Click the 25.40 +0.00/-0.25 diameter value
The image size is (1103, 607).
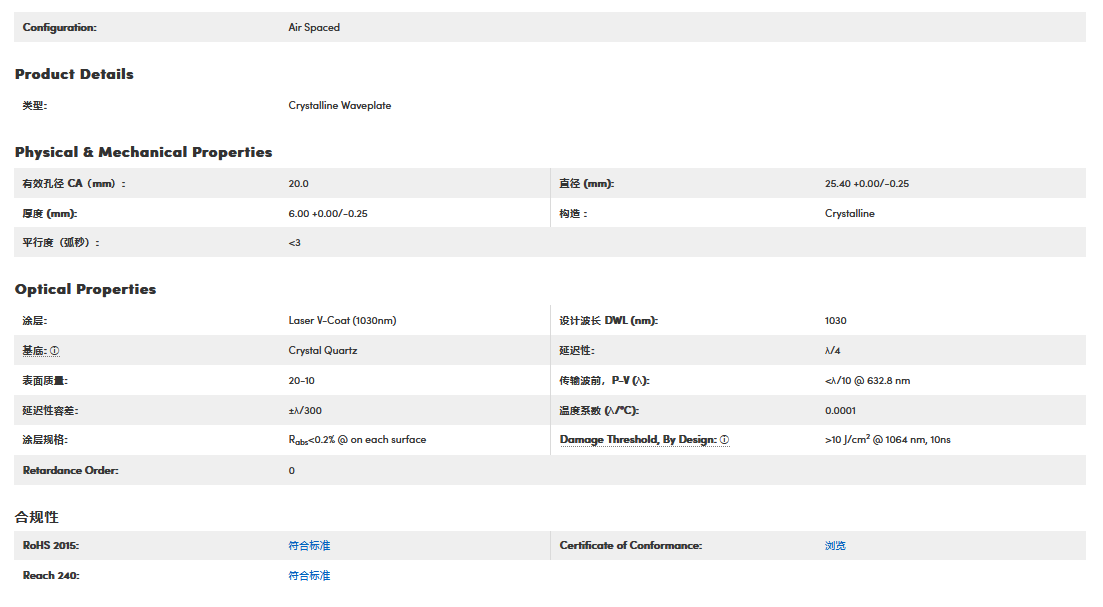pyautogui.click(x=866, y=184)
